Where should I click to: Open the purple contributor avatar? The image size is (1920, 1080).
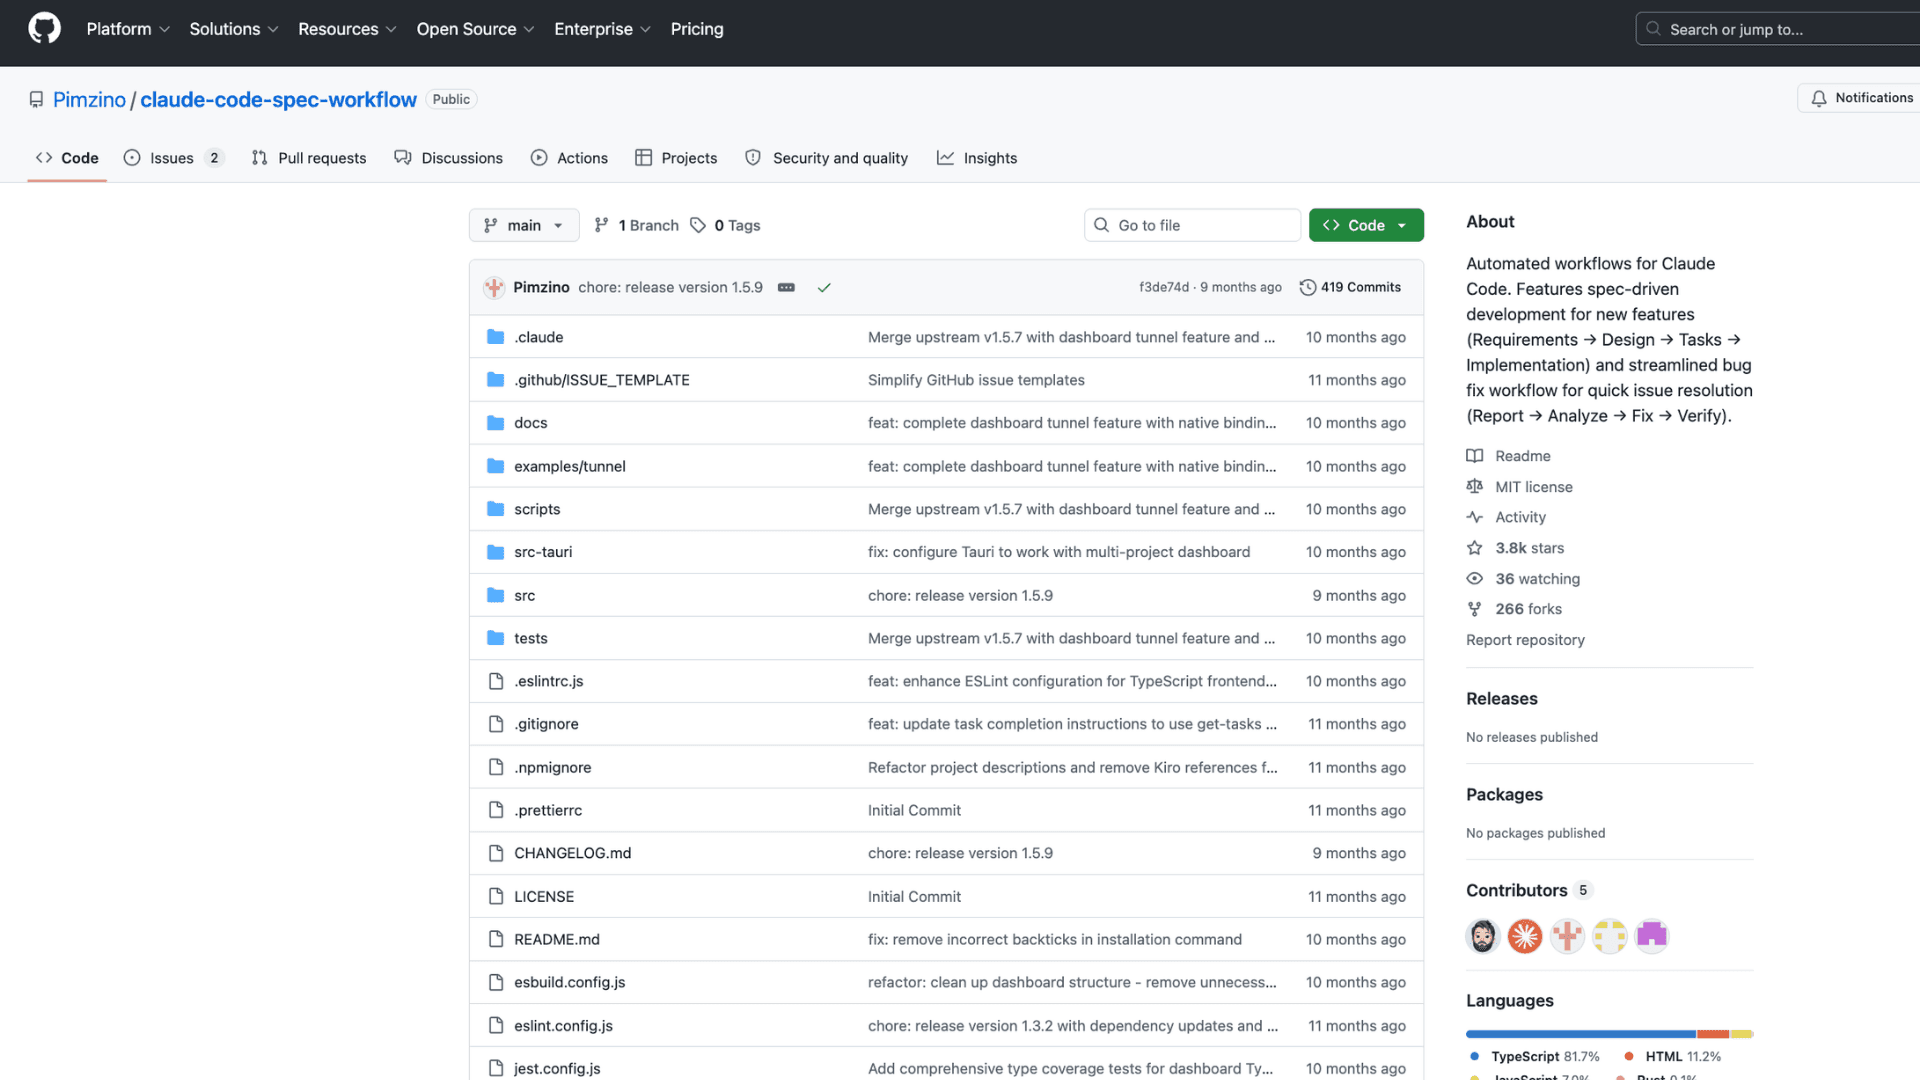[1652, 936]
